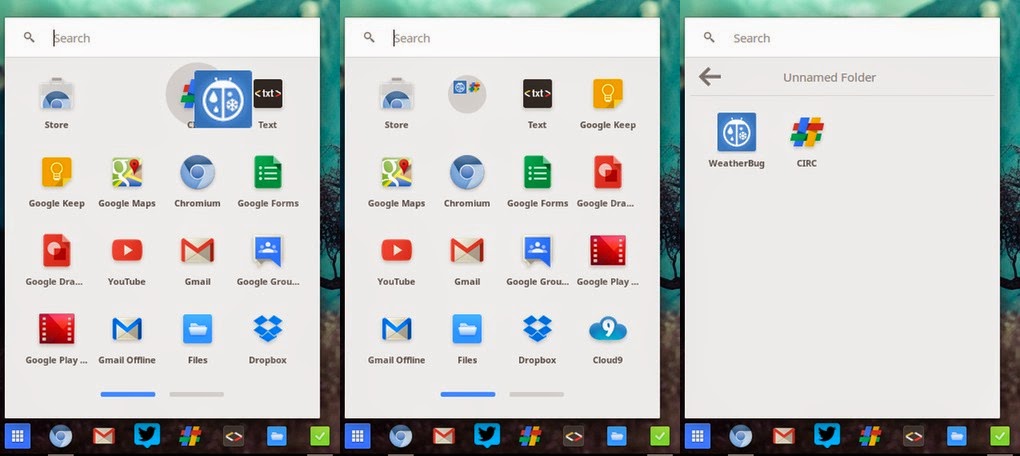This screenshot has height=456, width=1020.
Task: Click app launcher grid button on middle shelf
Action: point(357,436)
